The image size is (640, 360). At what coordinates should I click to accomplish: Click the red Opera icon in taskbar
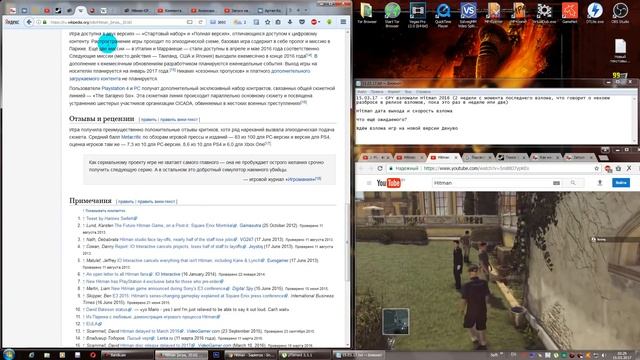93,355
